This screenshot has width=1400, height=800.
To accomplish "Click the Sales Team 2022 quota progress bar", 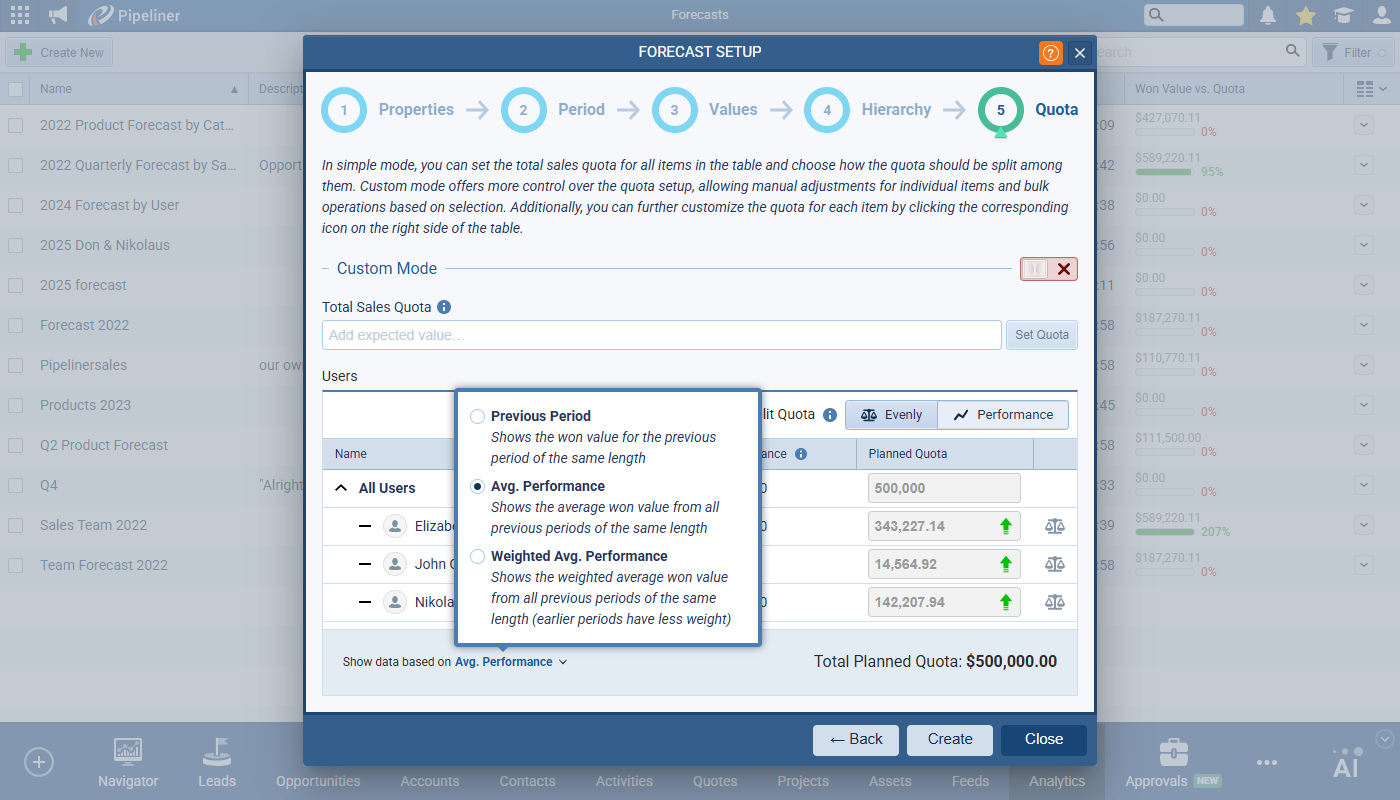I will pos(1165,532).
